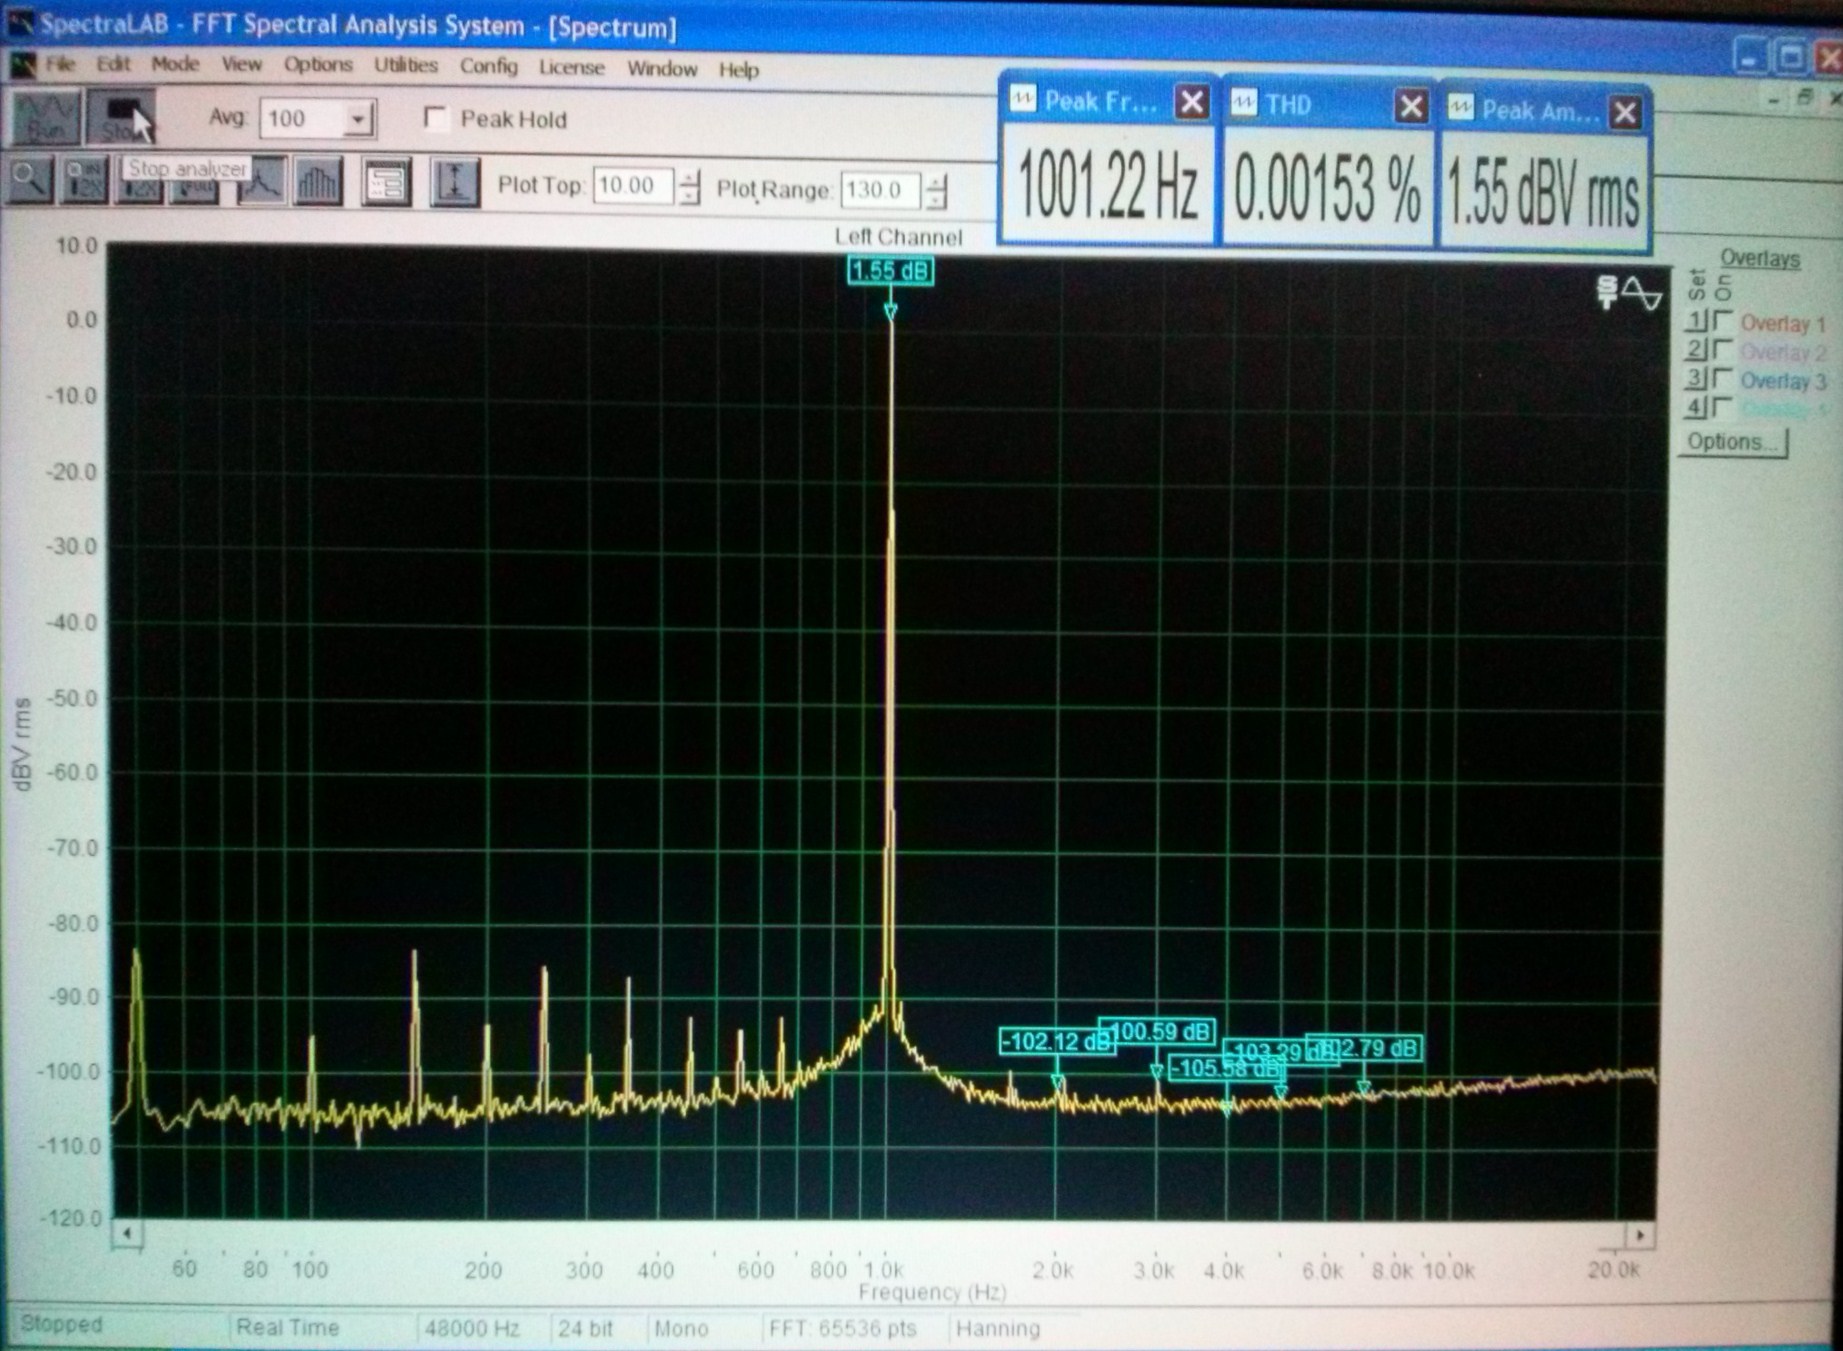Close the Peak Frequency readout window
Viewport: 1843px width, 1351px height.
tap(1191, 102)
